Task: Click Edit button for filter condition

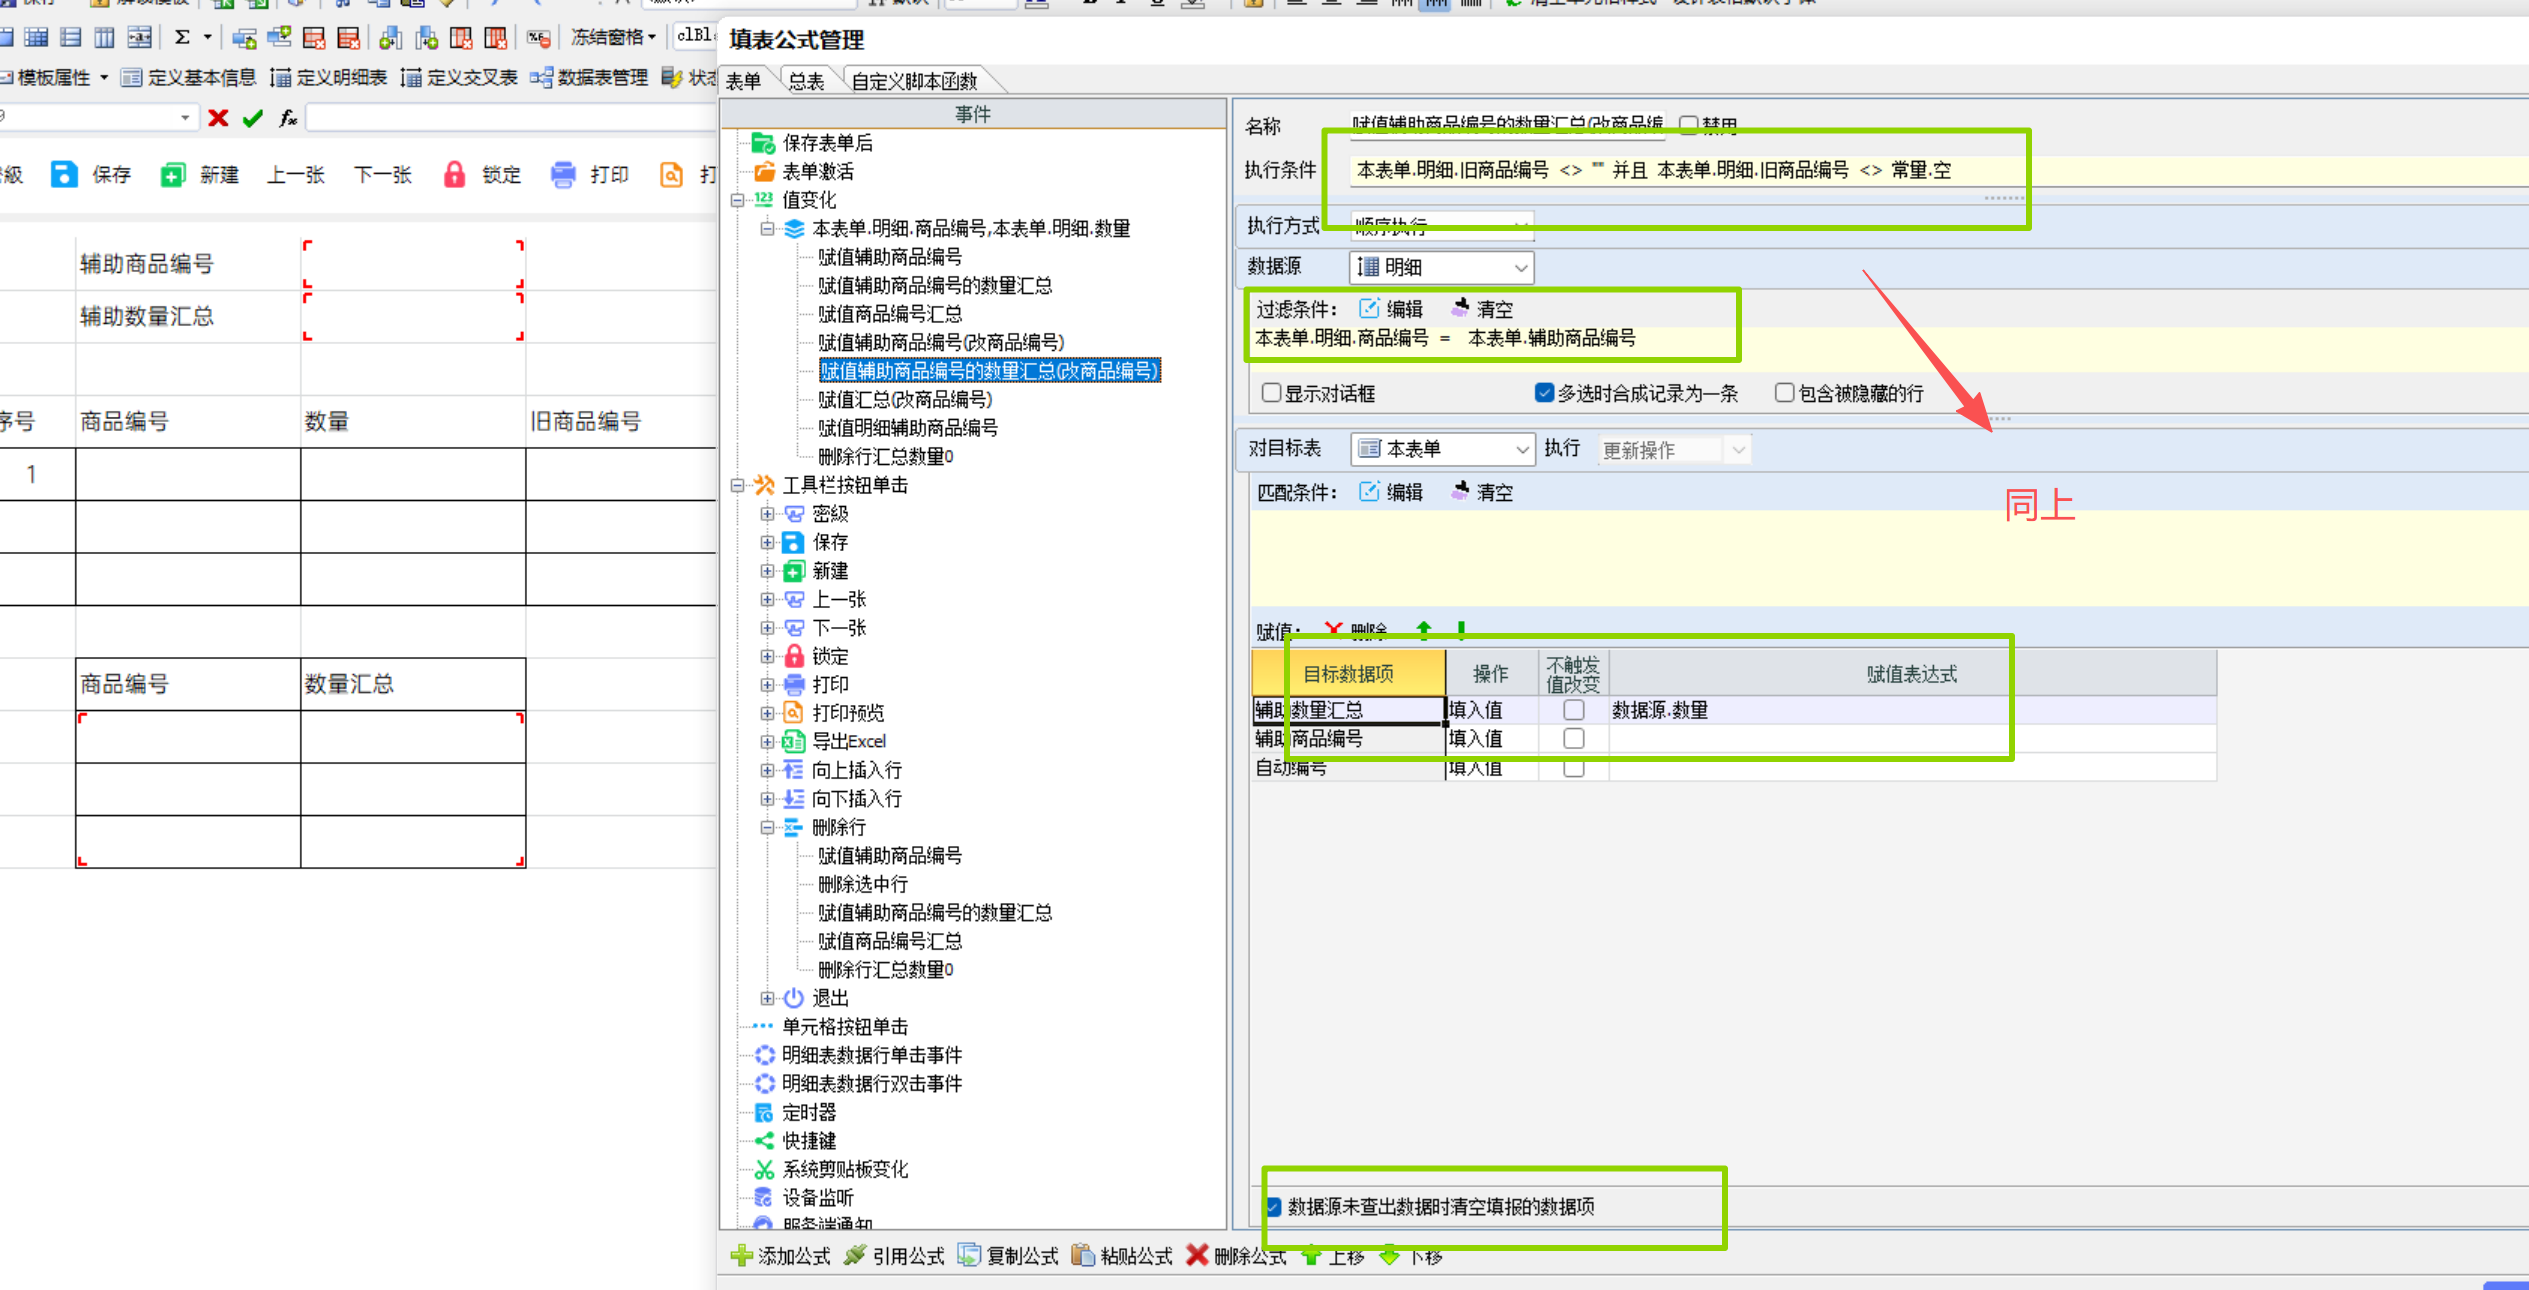Action: coord(1392,309)
